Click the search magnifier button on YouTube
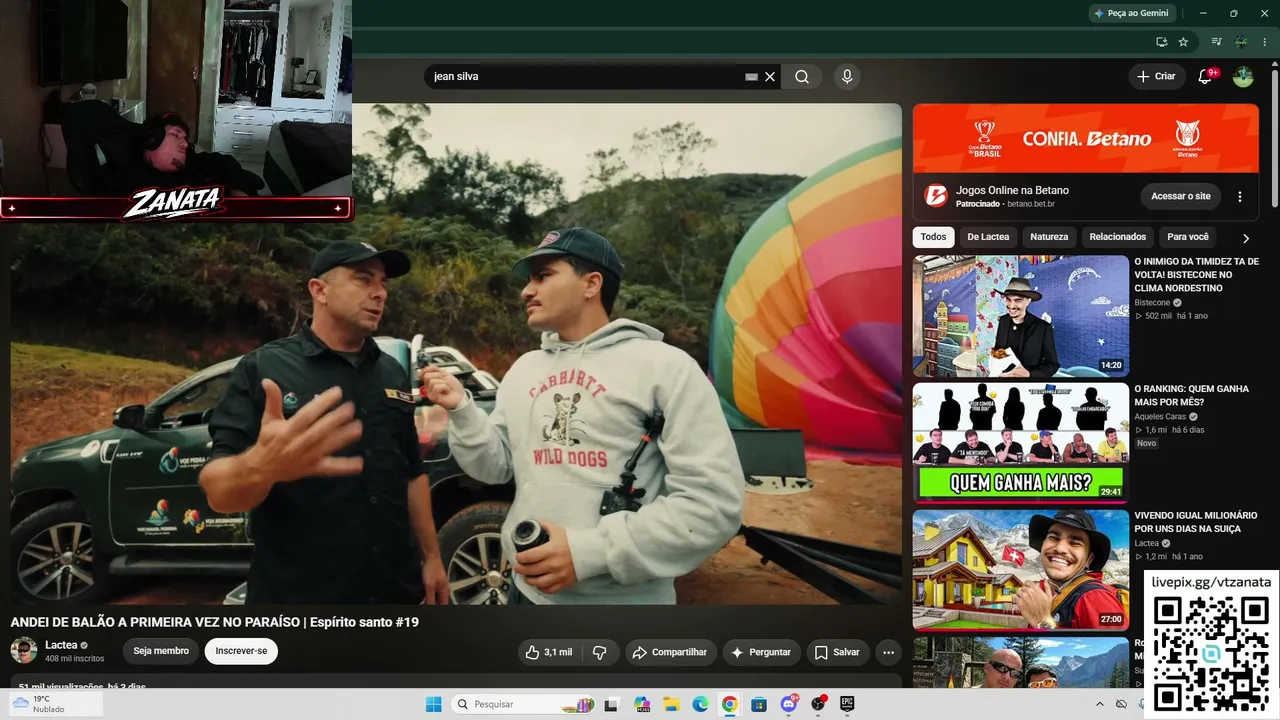1280x720 pixels. [x=802, y=77]
